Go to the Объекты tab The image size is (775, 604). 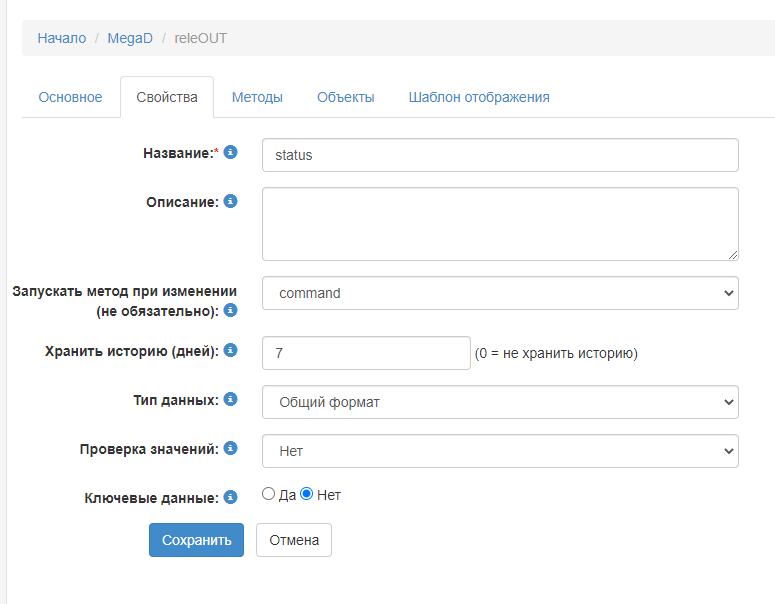345,97
